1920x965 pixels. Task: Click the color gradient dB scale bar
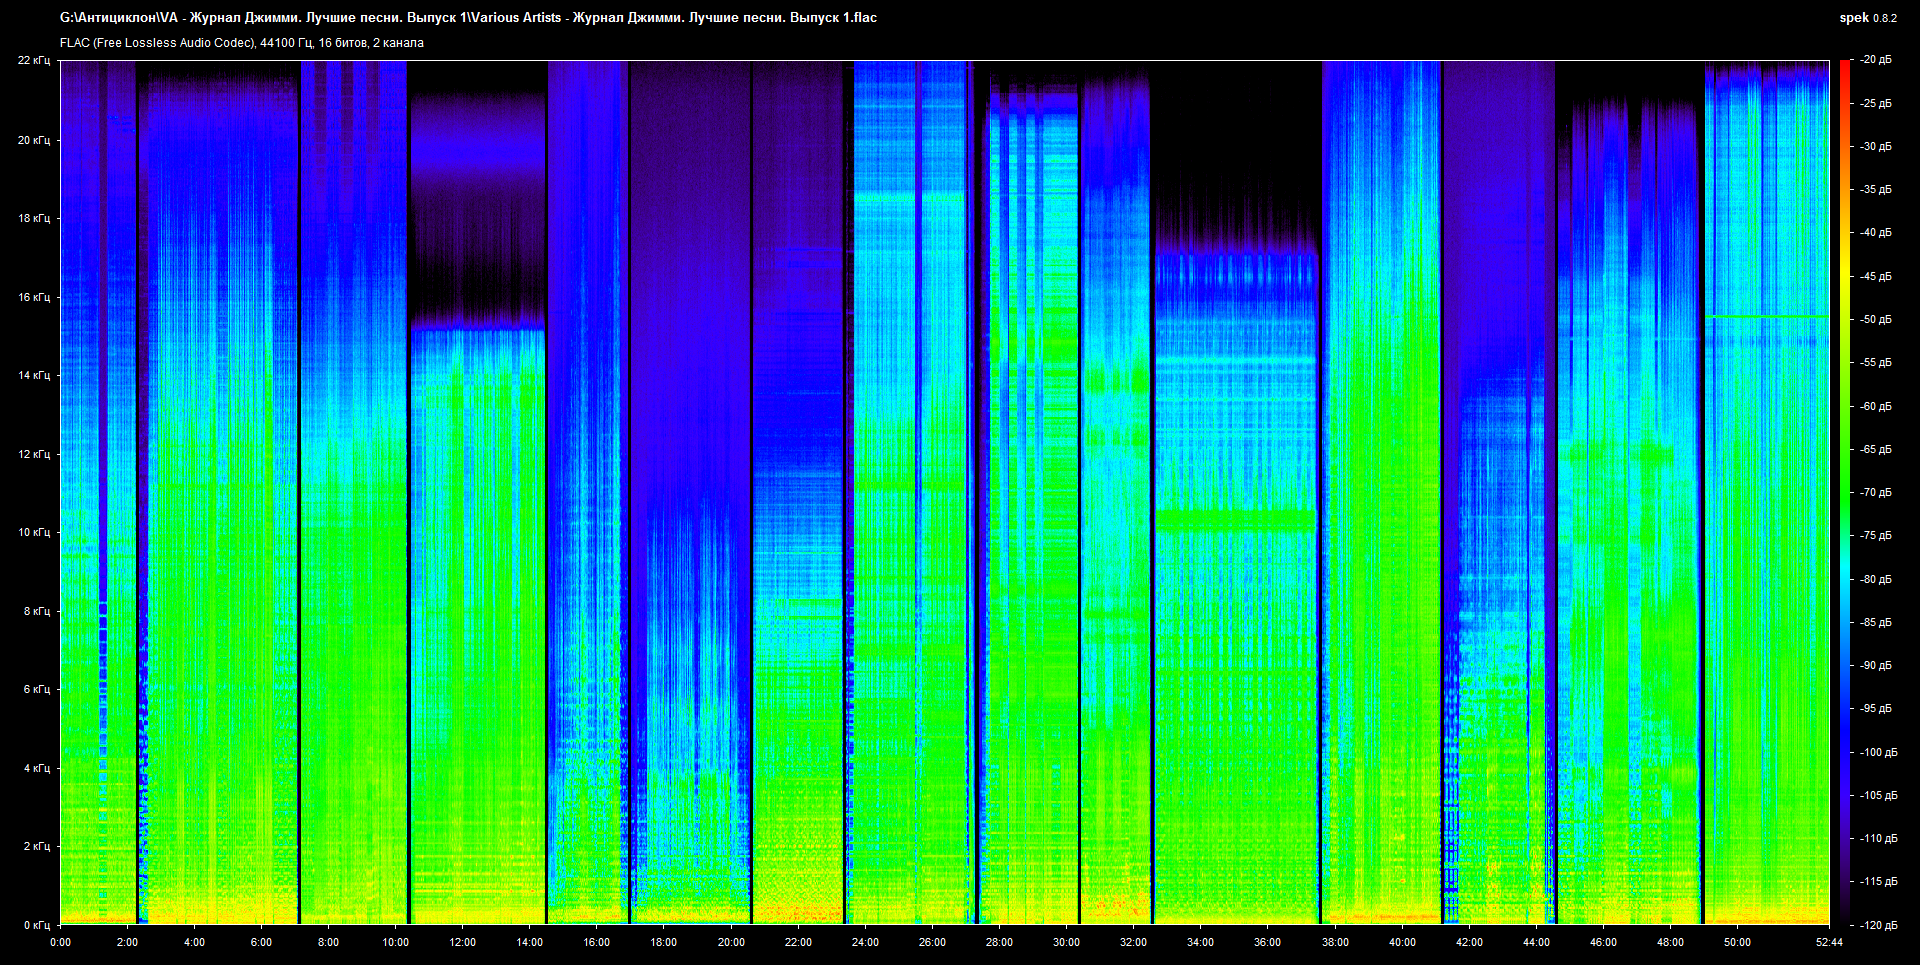[x=1844, y=492]
